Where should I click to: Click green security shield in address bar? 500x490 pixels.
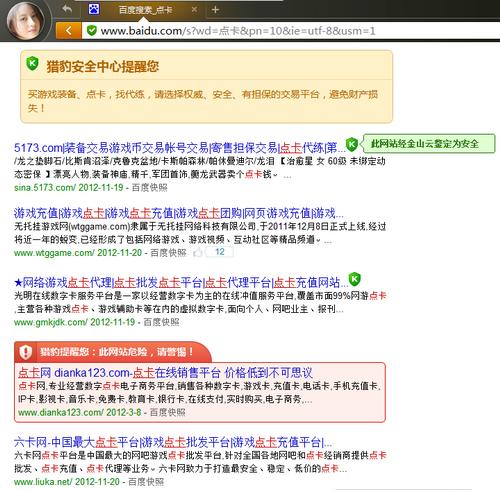[91, 31]
